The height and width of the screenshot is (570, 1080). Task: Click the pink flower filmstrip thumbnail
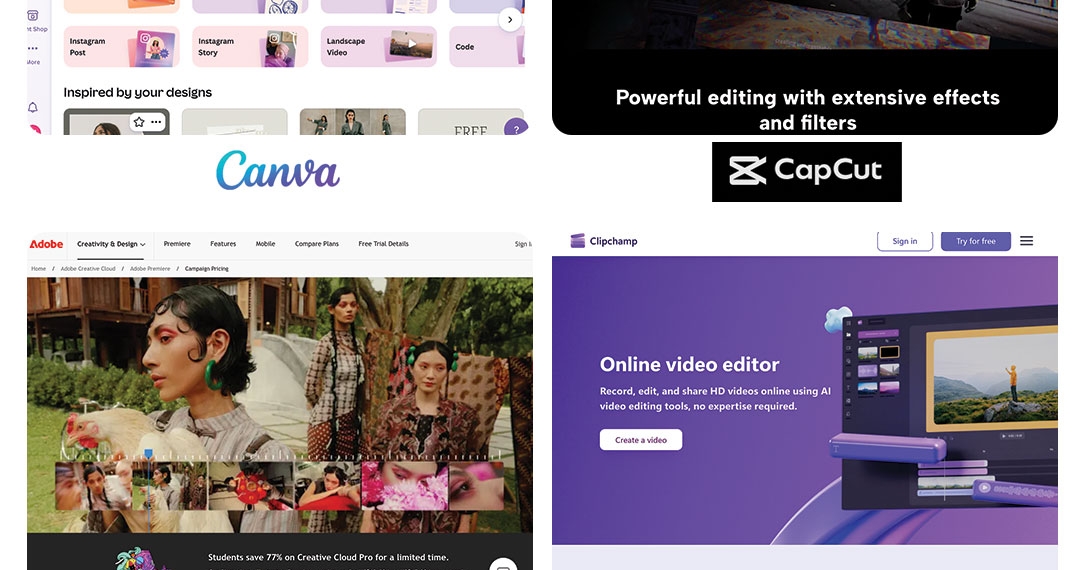(405, 486)
